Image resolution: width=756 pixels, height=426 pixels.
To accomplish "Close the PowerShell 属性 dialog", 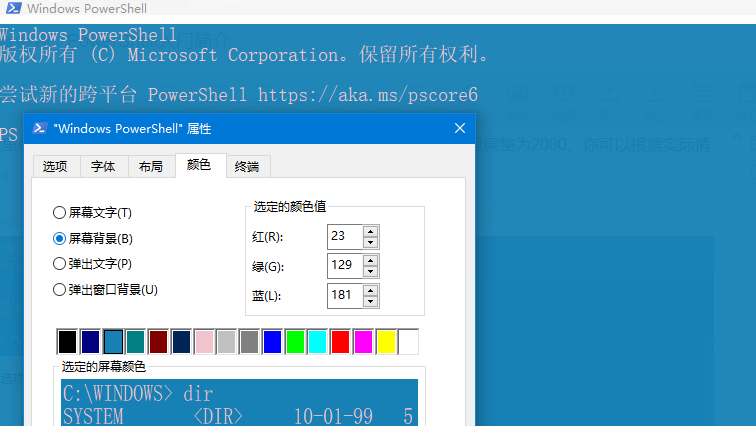I will (x=460, y=128).
